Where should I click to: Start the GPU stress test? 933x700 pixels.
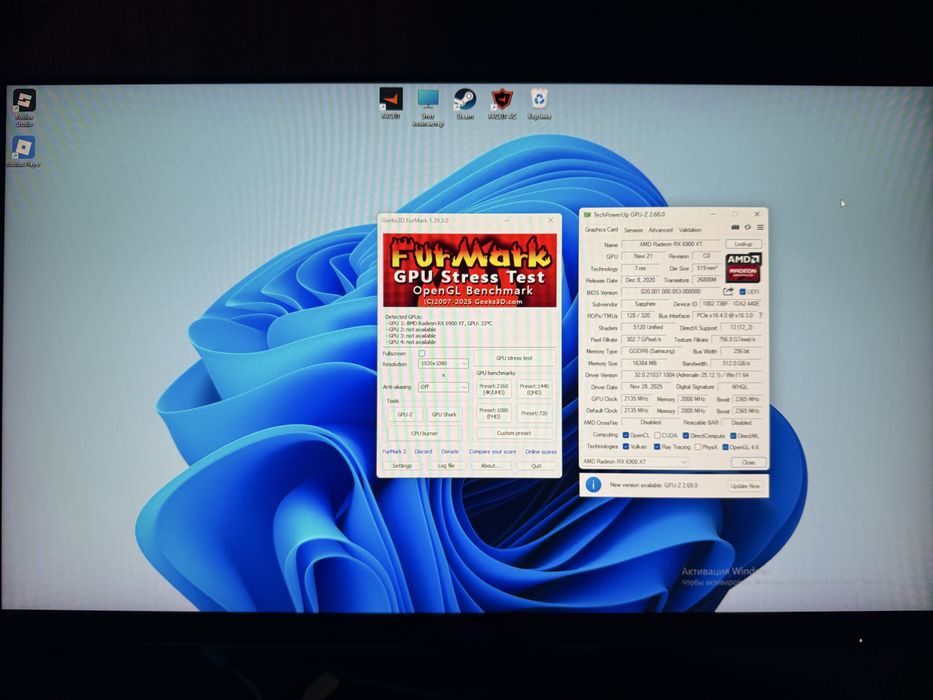[515, 358]
